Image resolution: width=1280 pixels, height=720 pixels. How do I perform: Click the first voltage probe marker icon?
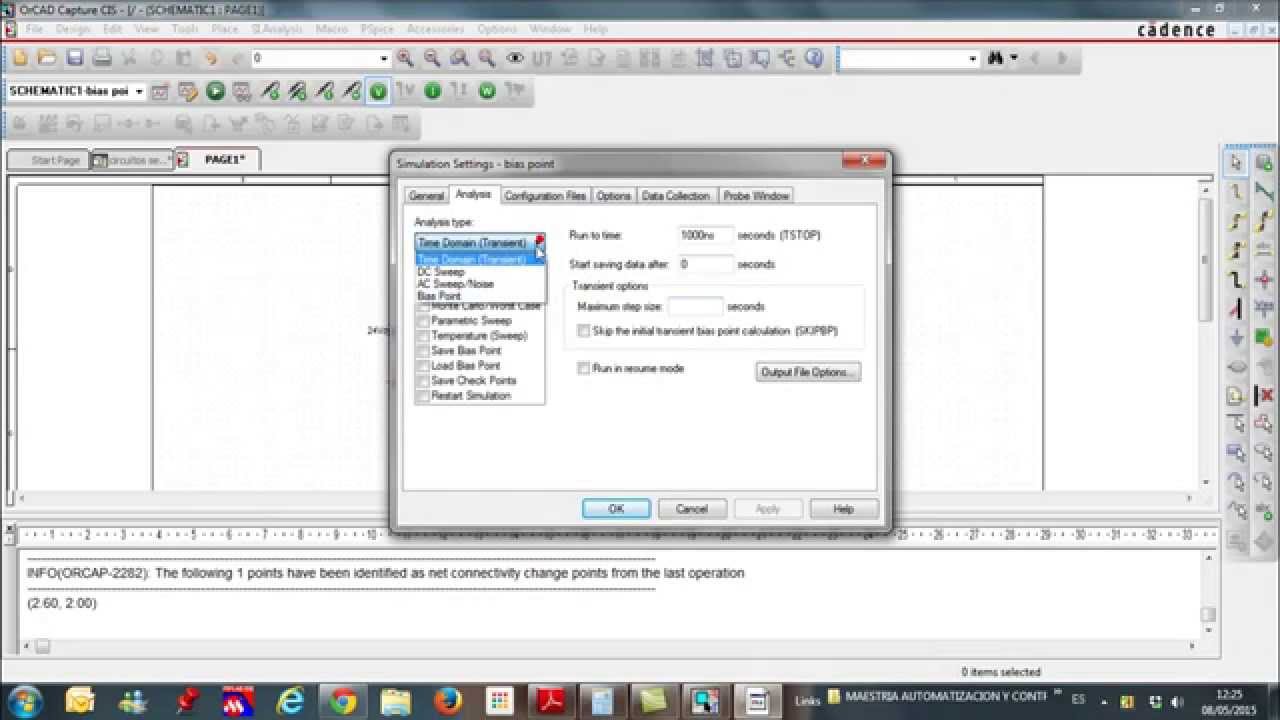[x=269, y=91]
